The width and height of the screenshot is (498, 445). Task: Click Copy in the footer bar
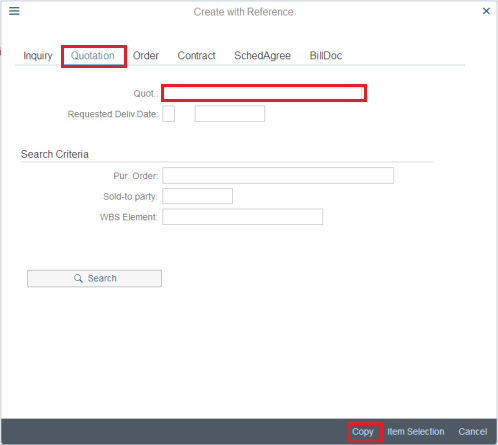coord(363,432)
